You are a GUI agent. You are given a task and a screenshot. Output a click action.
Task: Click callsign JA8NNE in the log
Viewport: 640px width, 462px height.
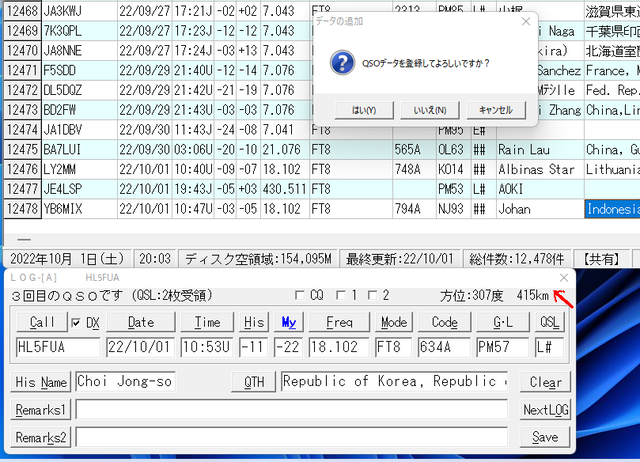(x=62, y=51)
